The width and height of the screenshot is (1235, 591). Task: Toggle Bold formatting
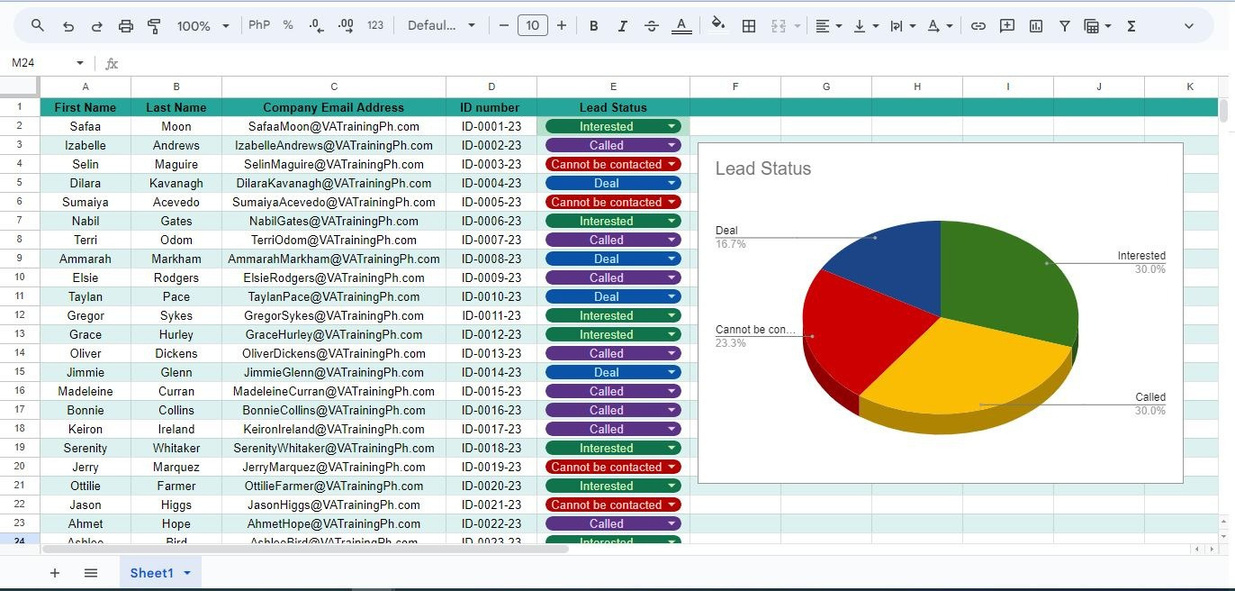593,26
